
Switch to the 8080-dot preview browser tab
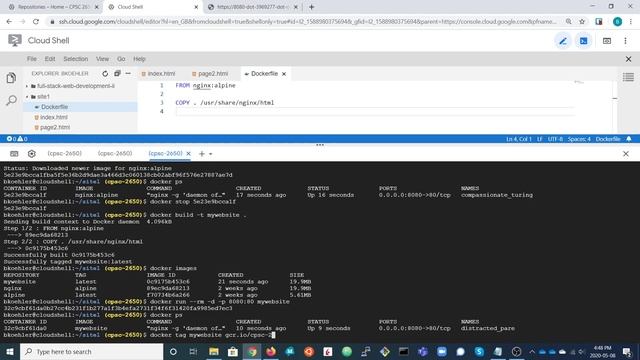[x=253, y=7]
